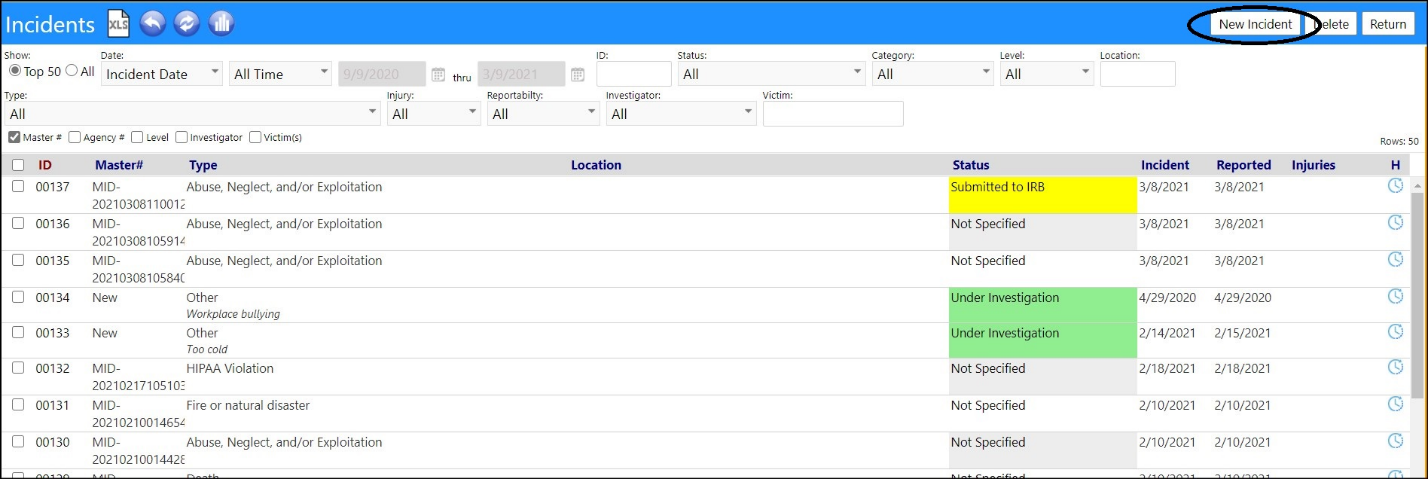
Task: Click Under Investigation status for incident 00133
Action: click(1043, 341)
